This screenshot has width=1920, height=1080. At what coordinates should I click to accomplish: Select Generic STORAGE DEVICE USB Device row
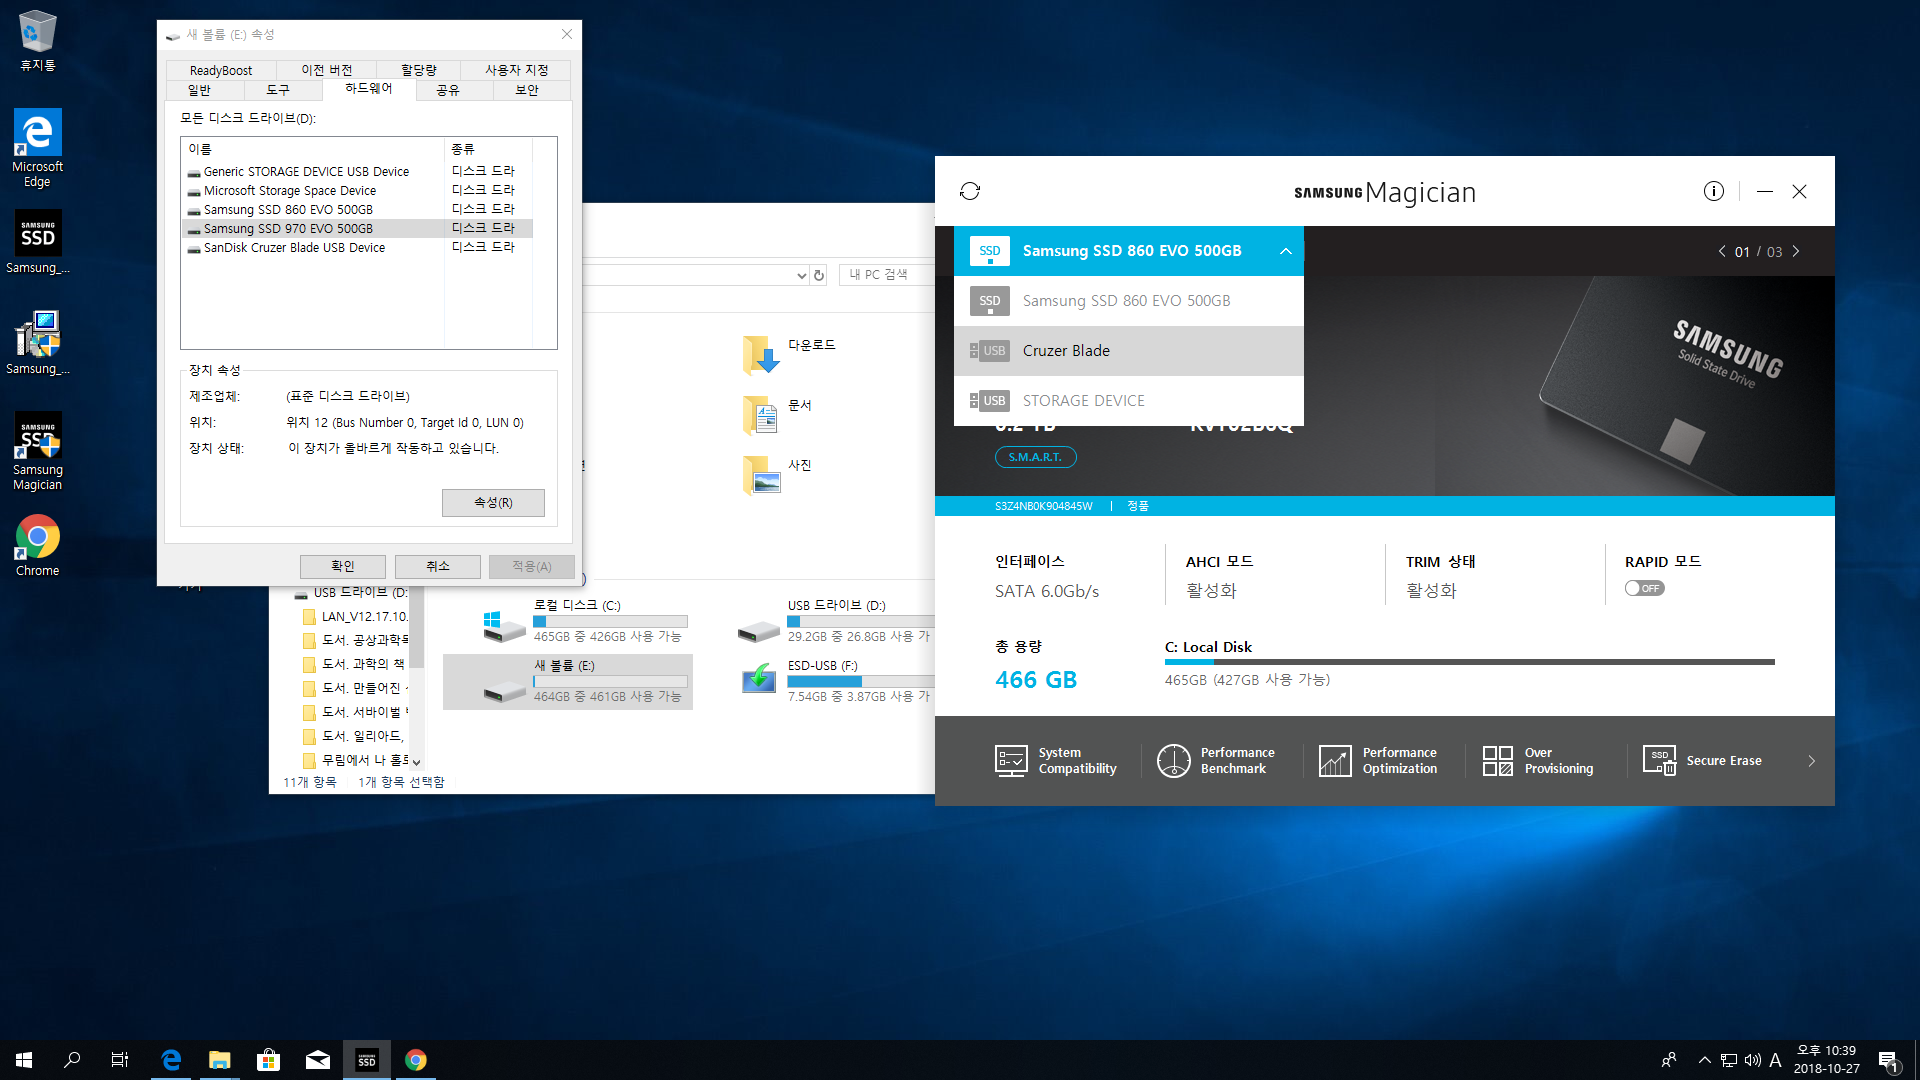point(357,172)
